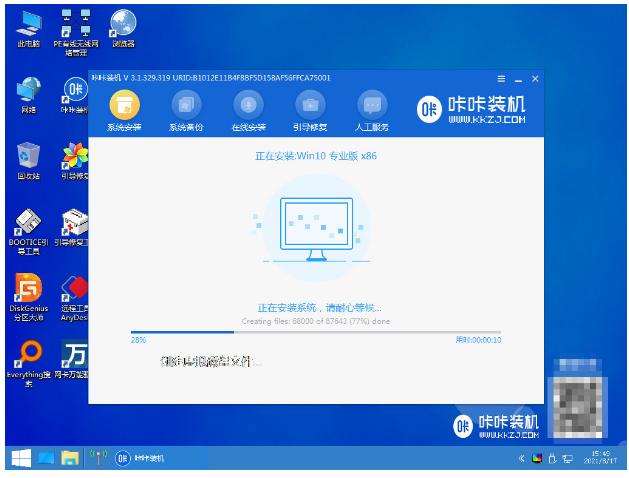Click the 28% progress label
Screen dimensions: 629x478
point(138,340)
